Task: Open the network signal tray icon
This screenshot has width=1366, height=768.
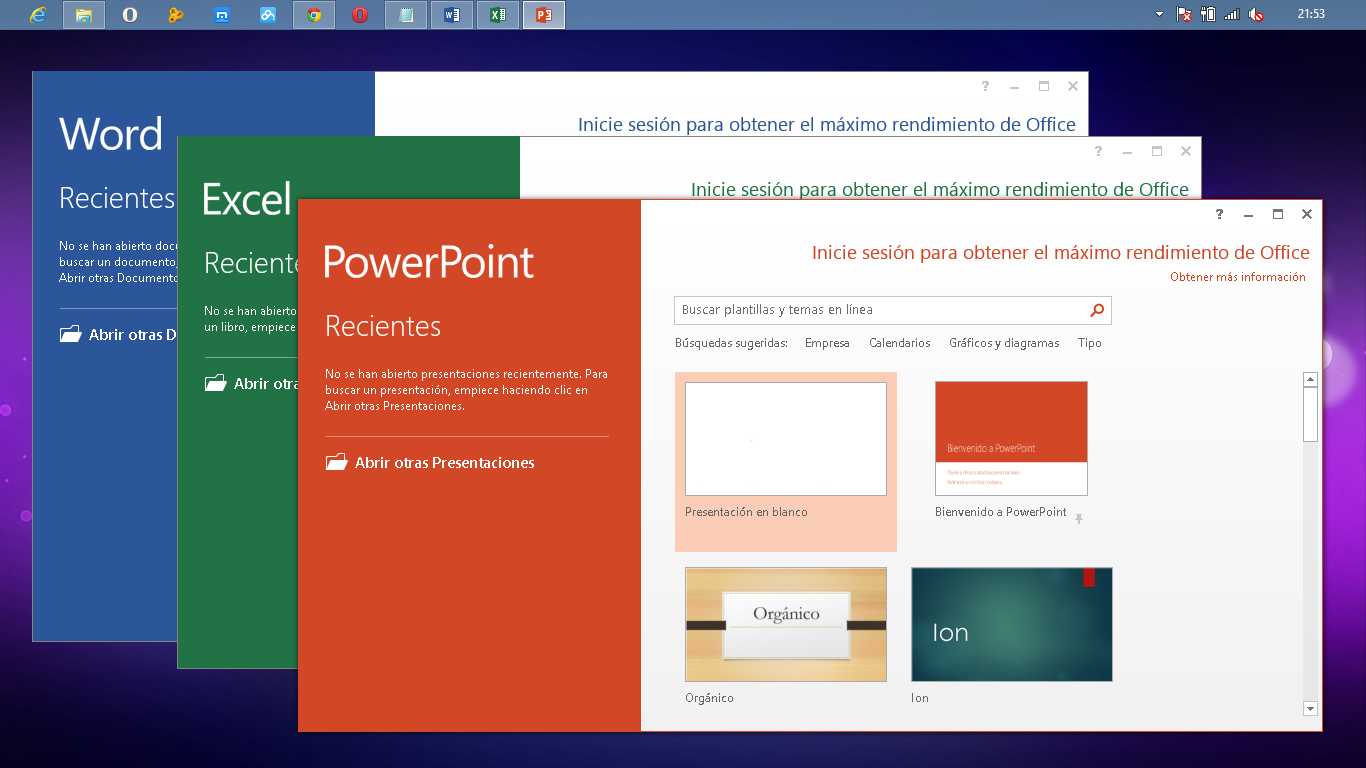Action: 1232,15
